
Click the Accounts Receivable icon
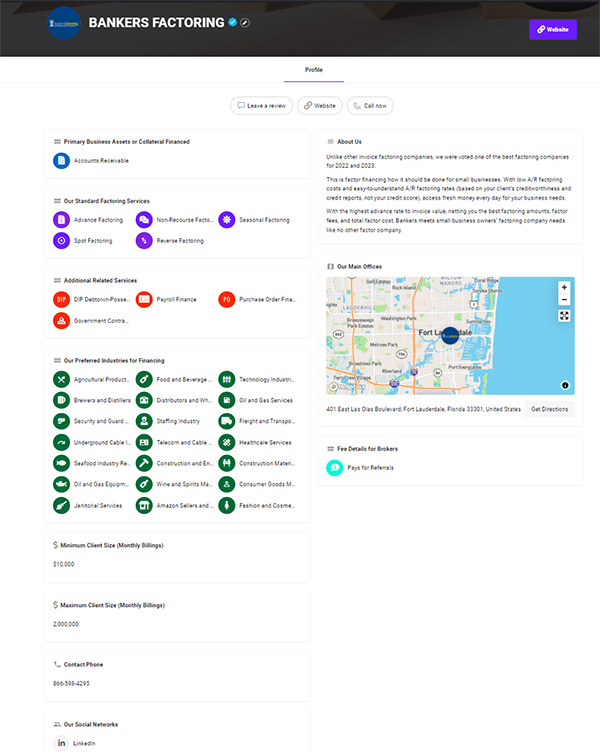pyautogui.click(x=61, y=160)
